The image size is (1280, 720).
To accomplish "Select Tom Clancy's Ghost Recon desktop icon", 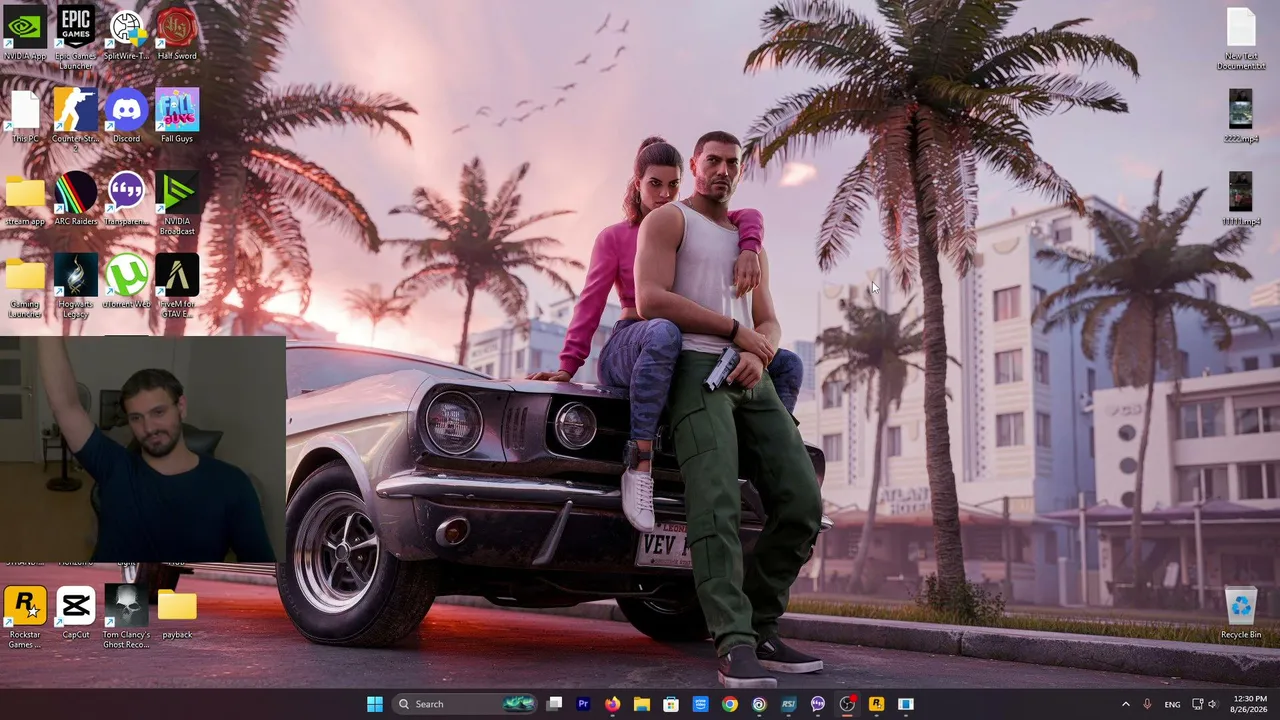I will click(126, 618).
